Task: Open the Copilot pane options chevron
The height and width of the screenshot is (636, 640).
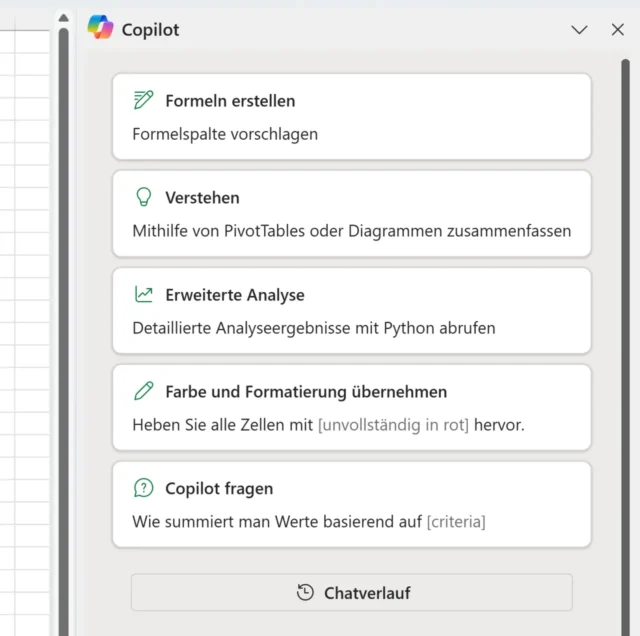Action: coord(579,30)
